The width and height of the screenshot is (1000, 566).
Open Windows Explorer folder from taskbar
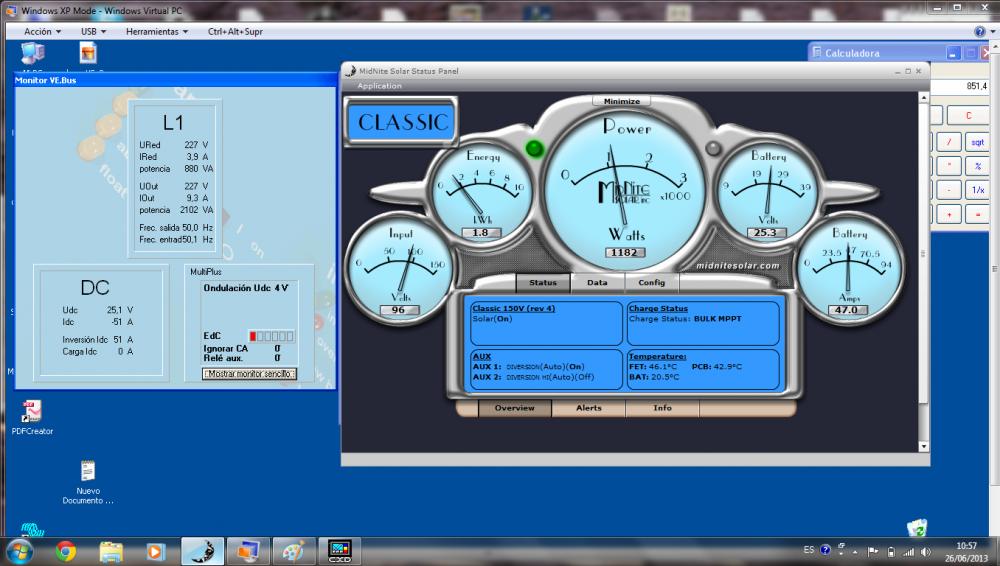point(111,551)
